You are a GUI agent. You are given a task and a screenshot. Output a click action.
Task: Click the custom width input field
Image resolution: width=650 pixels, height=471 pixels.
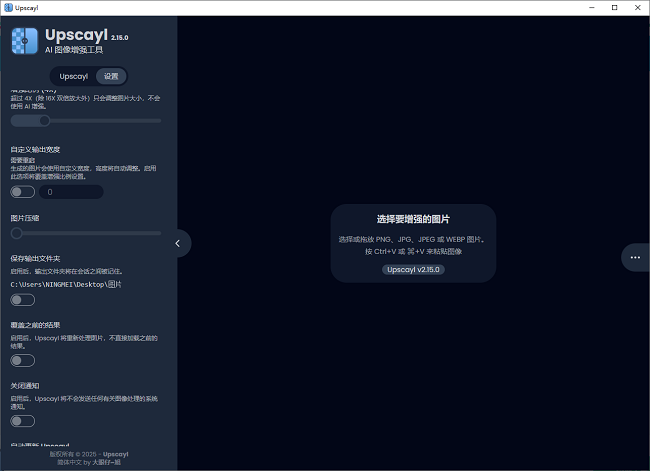[x=71, y=192]
